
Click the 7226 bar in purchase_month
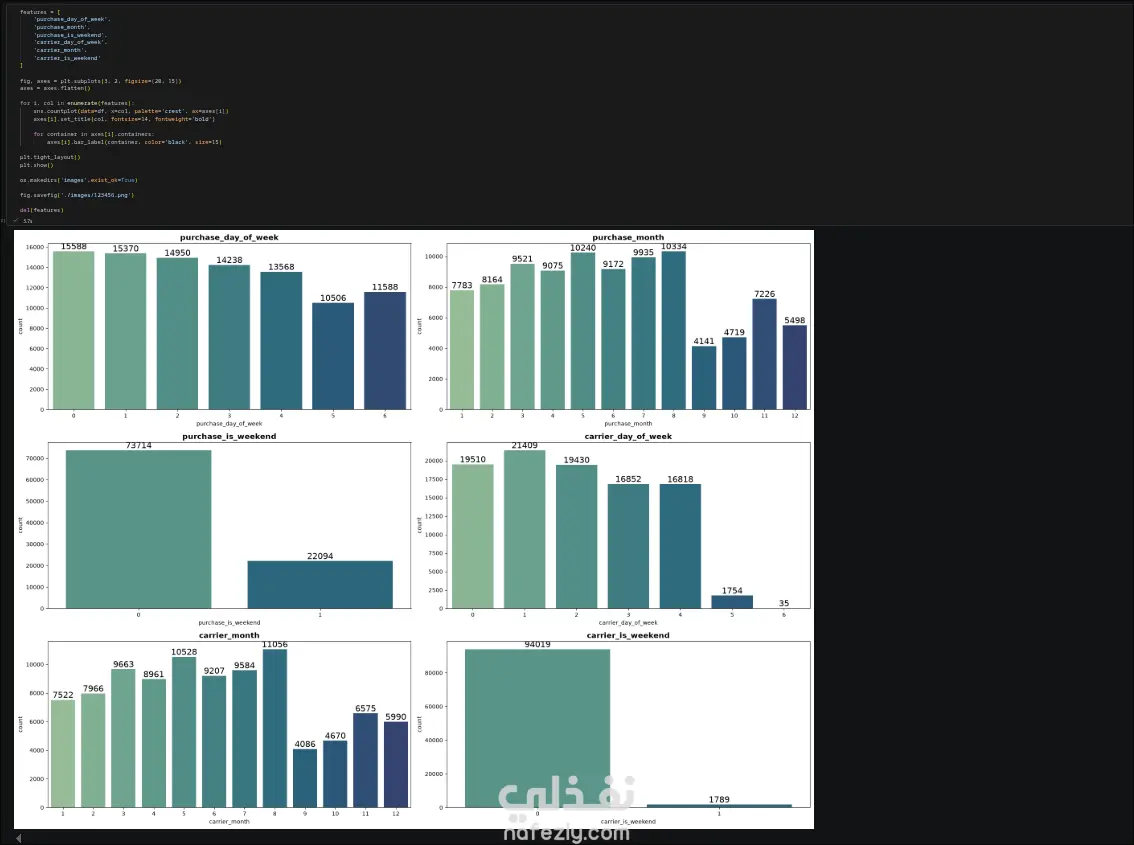(764, 354)
